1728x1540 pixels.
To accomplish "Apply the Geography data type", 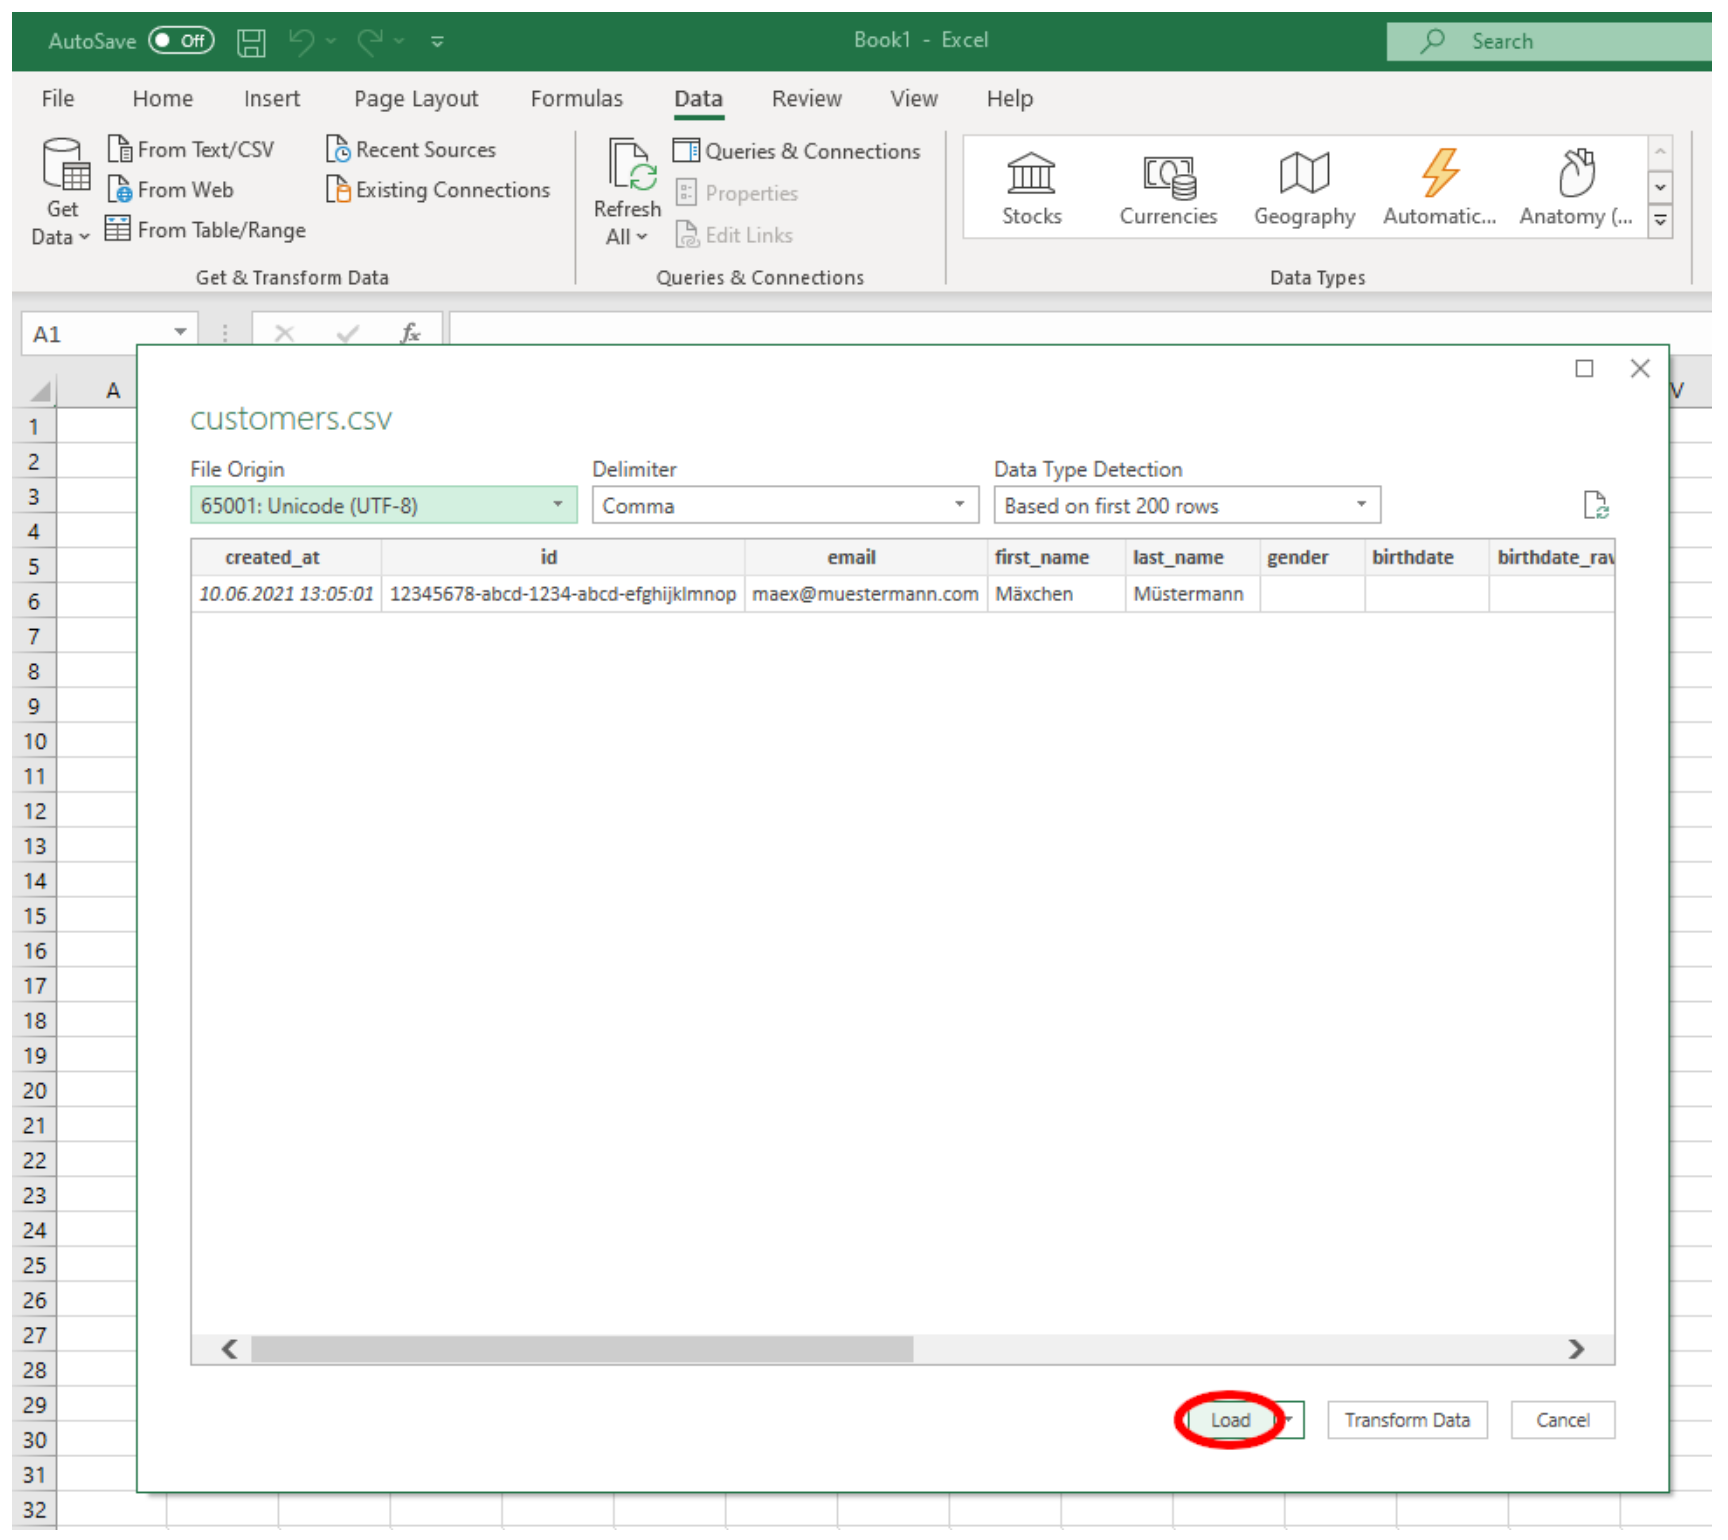I will 1304,190.
